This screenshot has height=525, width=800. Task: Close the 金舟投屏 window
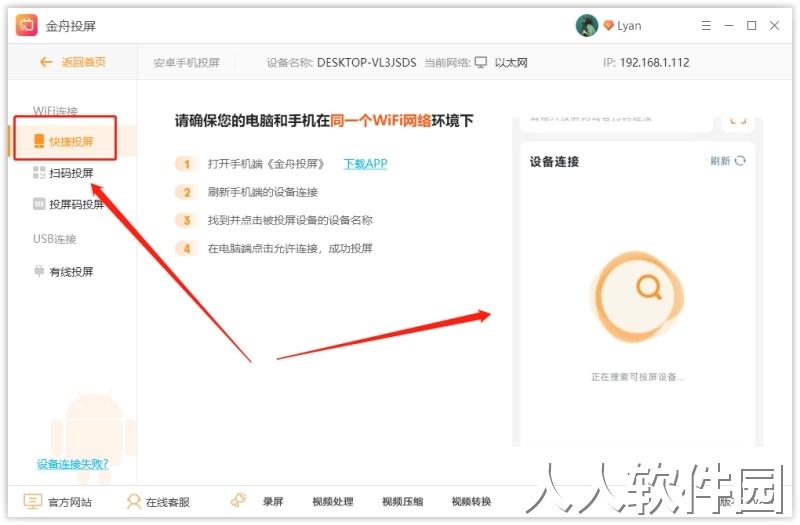click(774, 26)
